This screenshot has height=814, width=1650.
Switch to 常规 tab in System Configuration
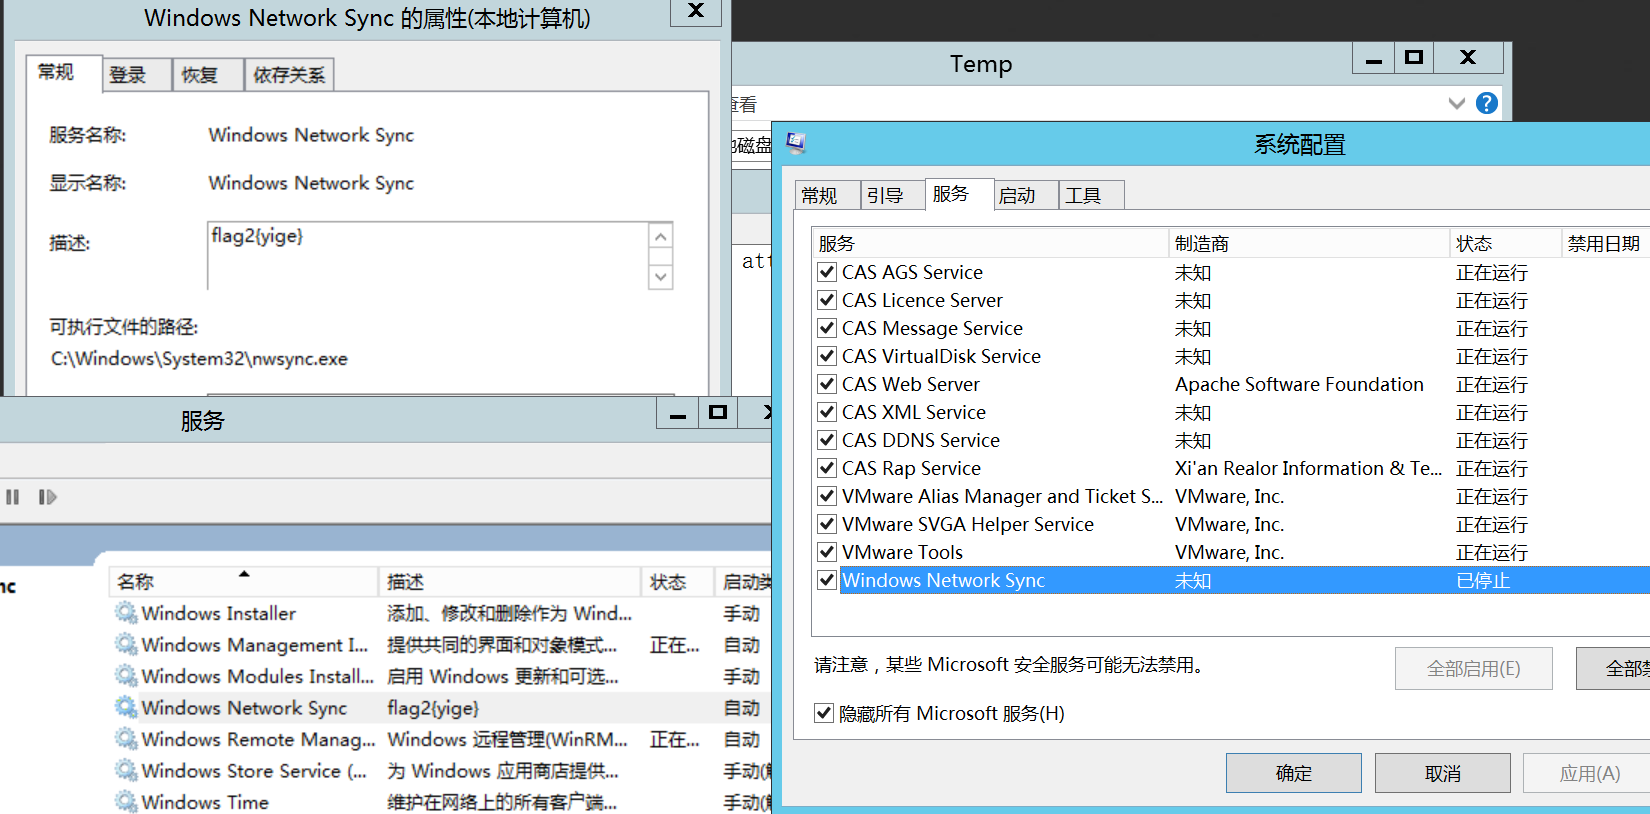pyautogui.click(x=827, y=195)
